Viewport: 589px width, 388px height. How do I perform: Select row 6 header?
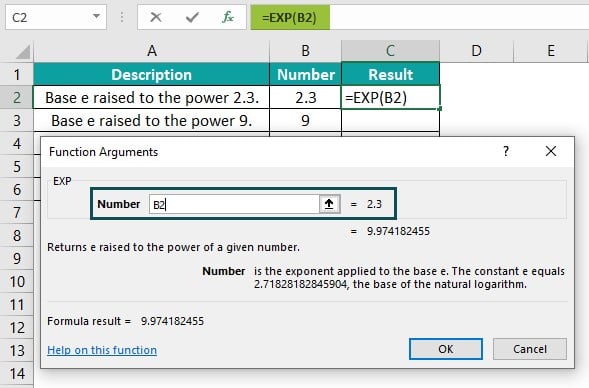[x=17, y=189]
